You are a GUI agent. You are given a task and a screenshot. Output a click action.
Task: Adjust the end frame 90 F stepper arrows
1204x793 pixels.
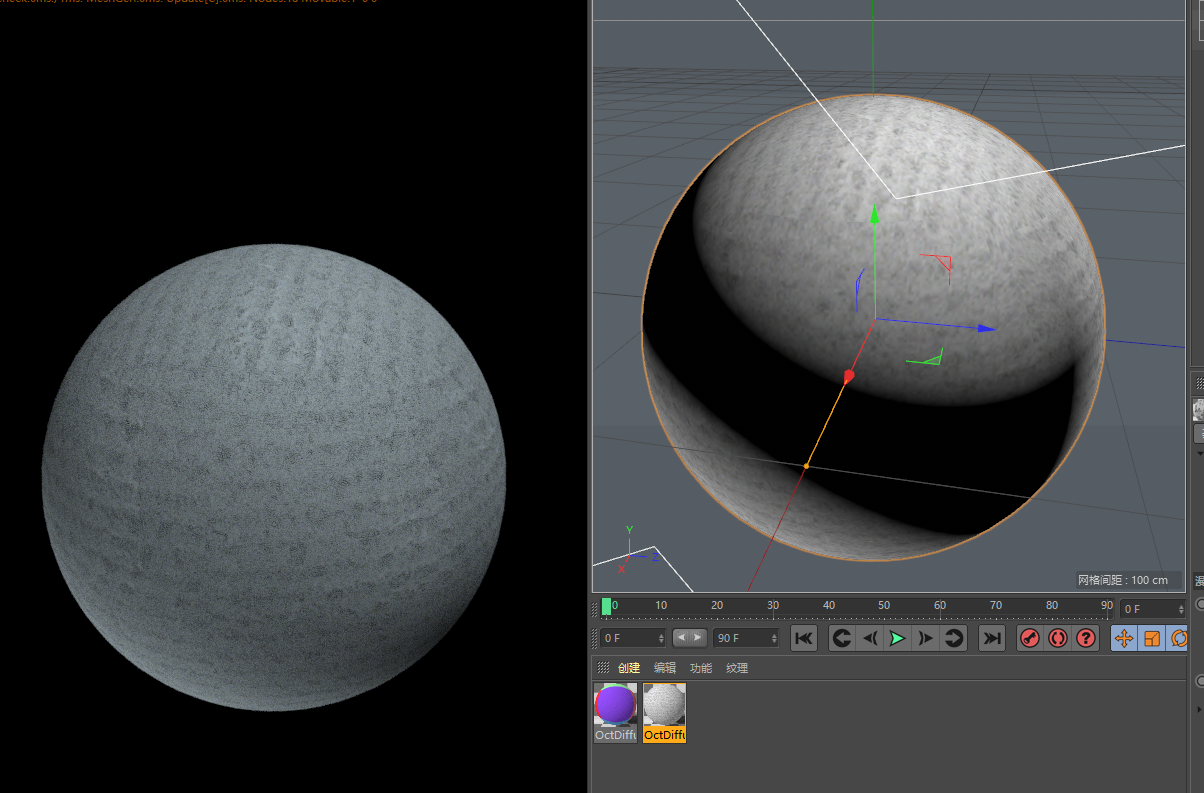(x=773, y=638)
